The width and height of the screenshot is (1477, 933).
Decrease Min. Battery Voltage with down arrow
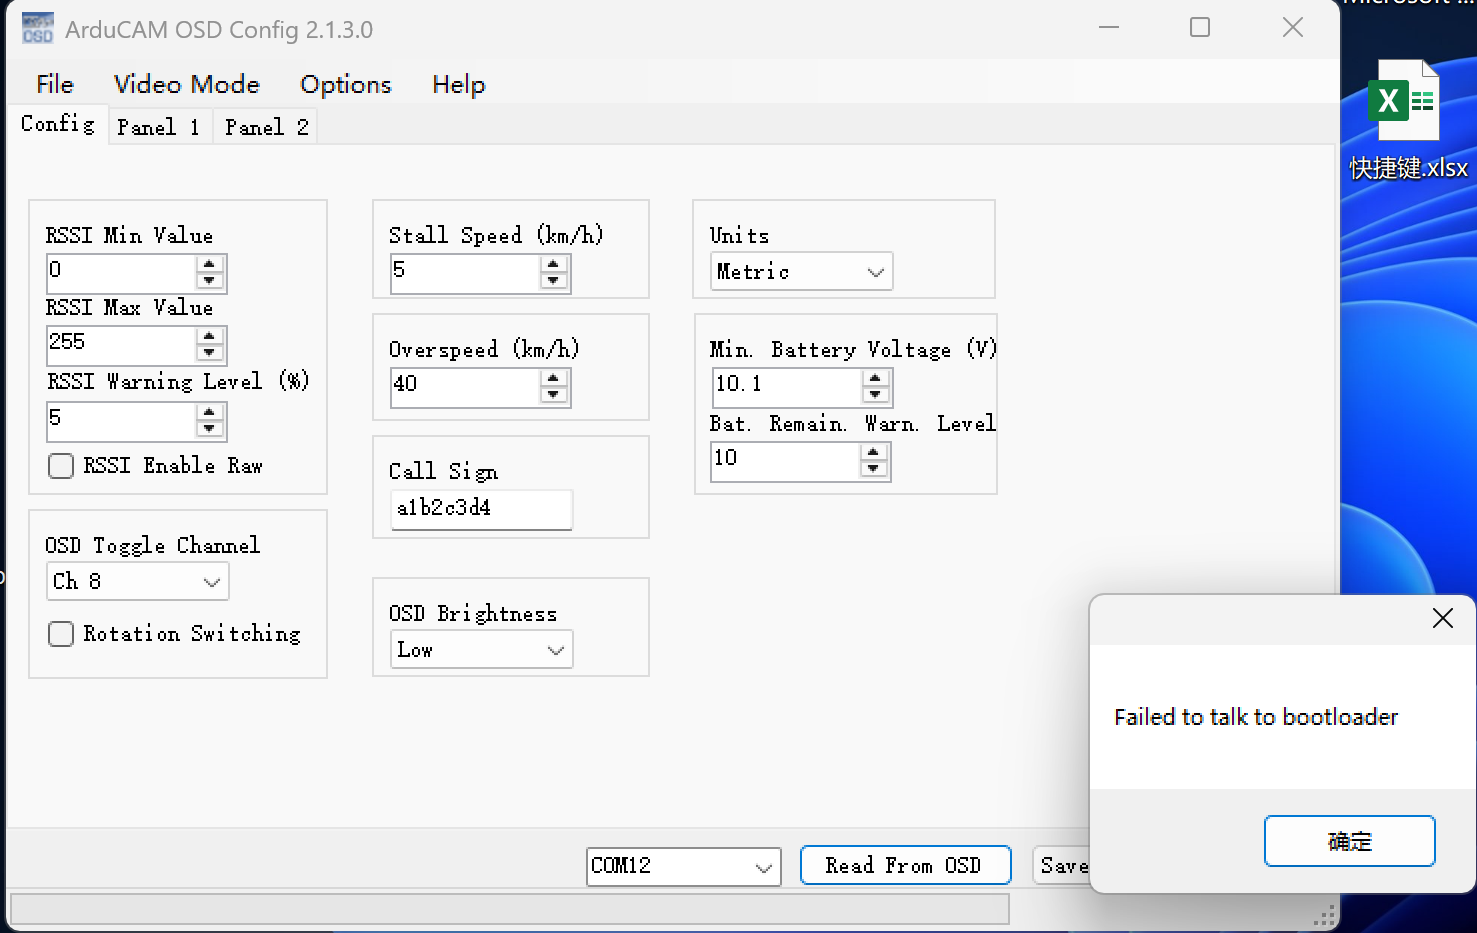pos(875,395)
